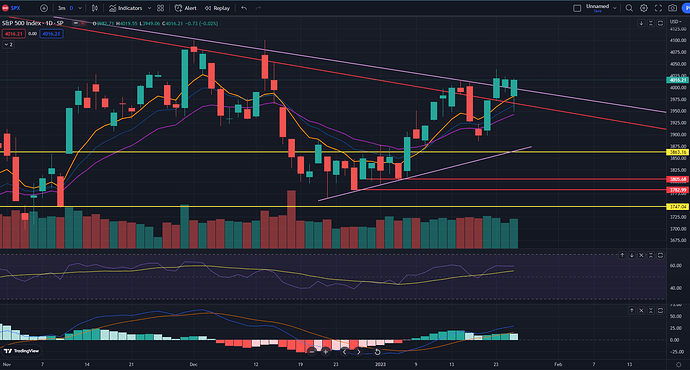The width and height of the screenshot is (690, 370).
Task: Take a chart snapshot with camera icon
Action: pos(672,8)
